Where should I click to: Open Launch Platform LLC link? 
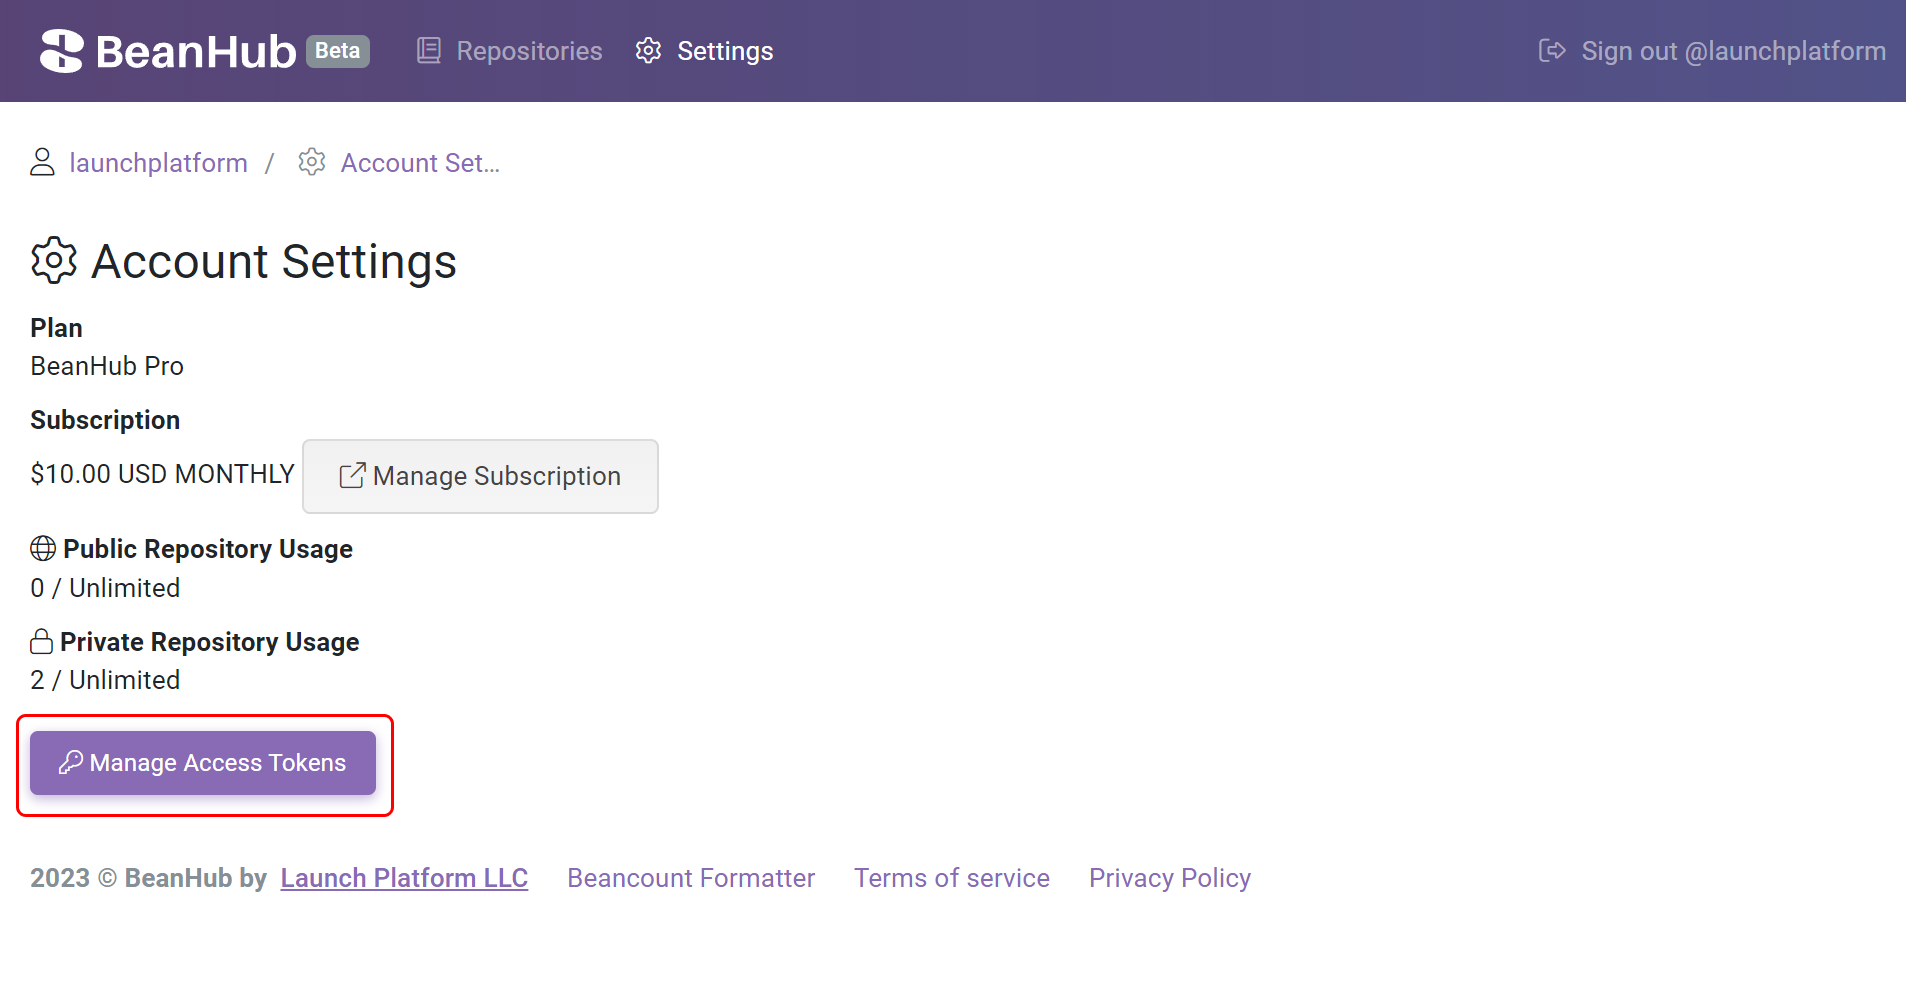[404, 878]
